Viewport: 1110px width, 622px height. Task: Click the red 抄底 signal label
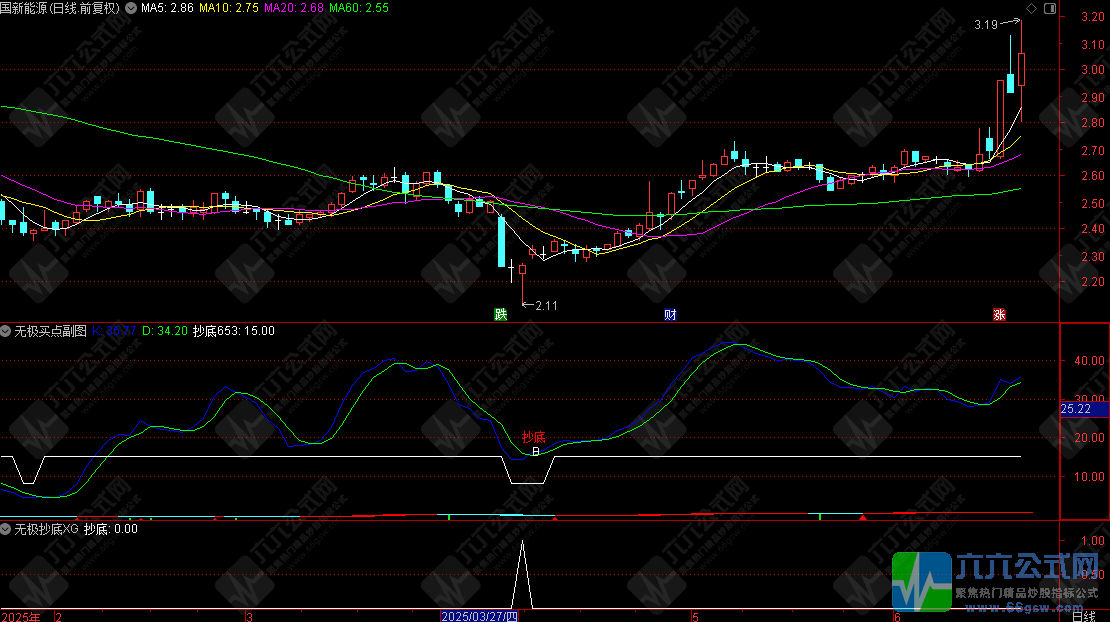click(x=533, y=438)
